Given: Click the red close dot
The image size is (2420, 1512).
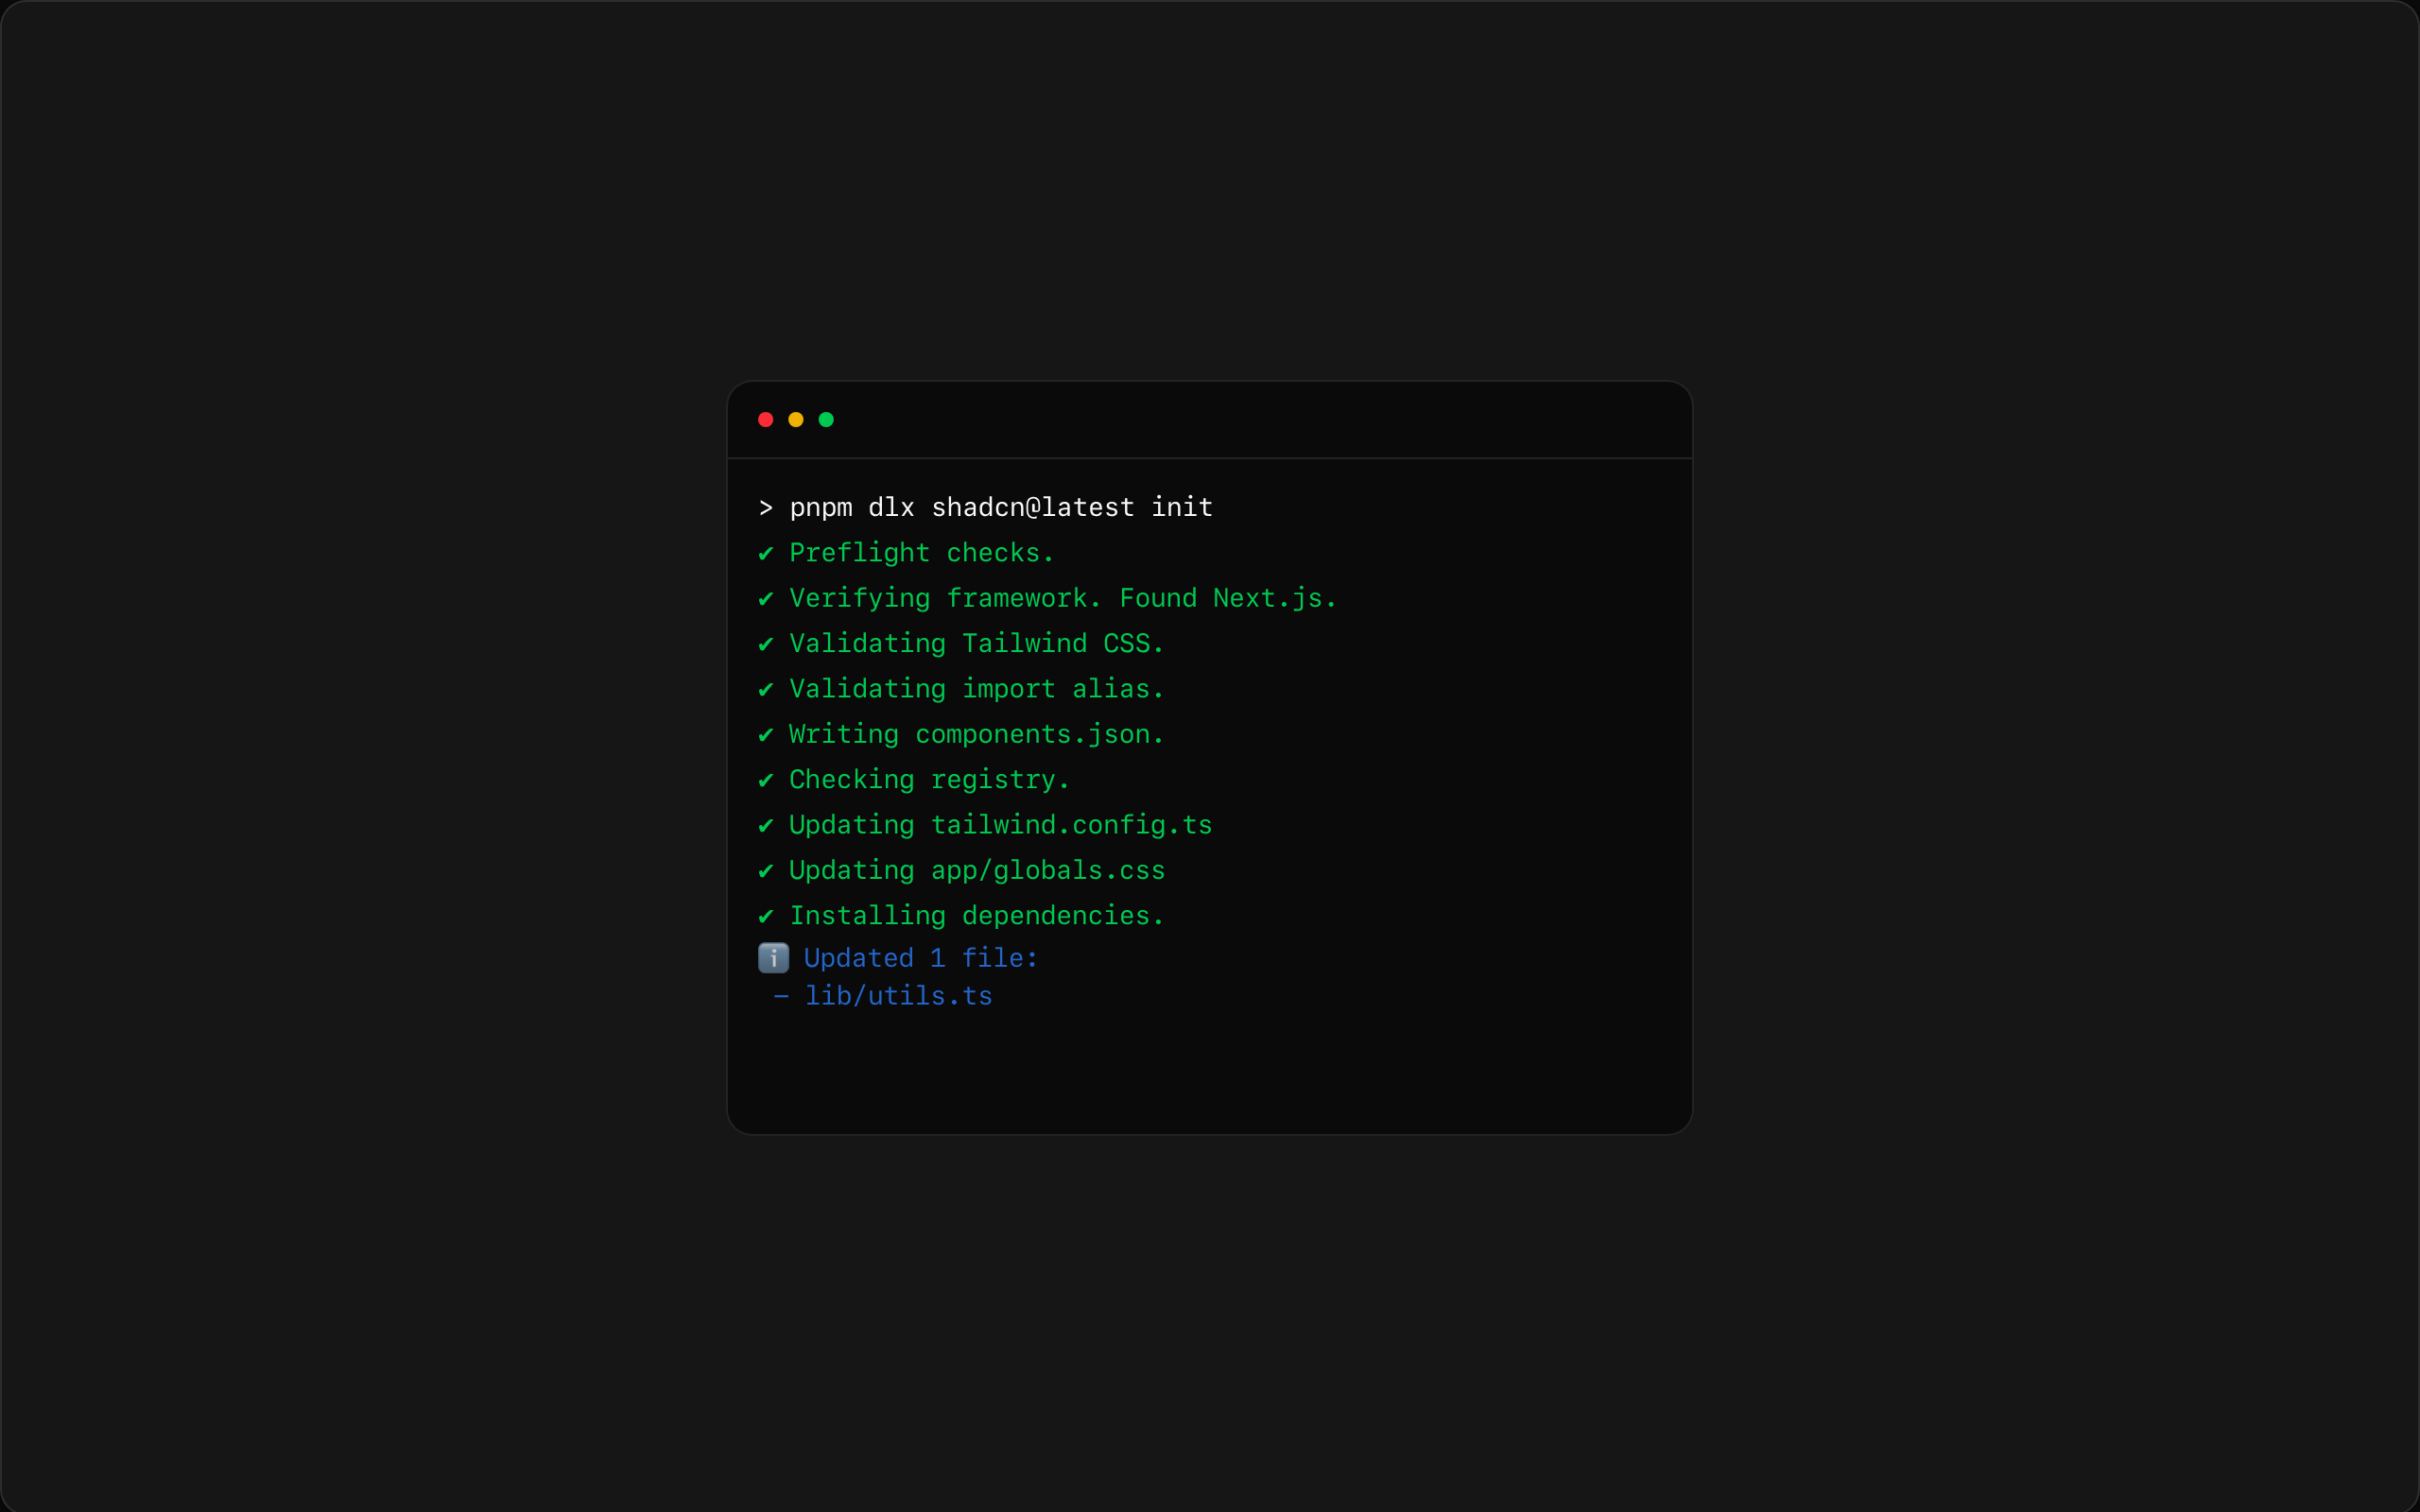Looking at the screenshot, I should pos(765,419).
